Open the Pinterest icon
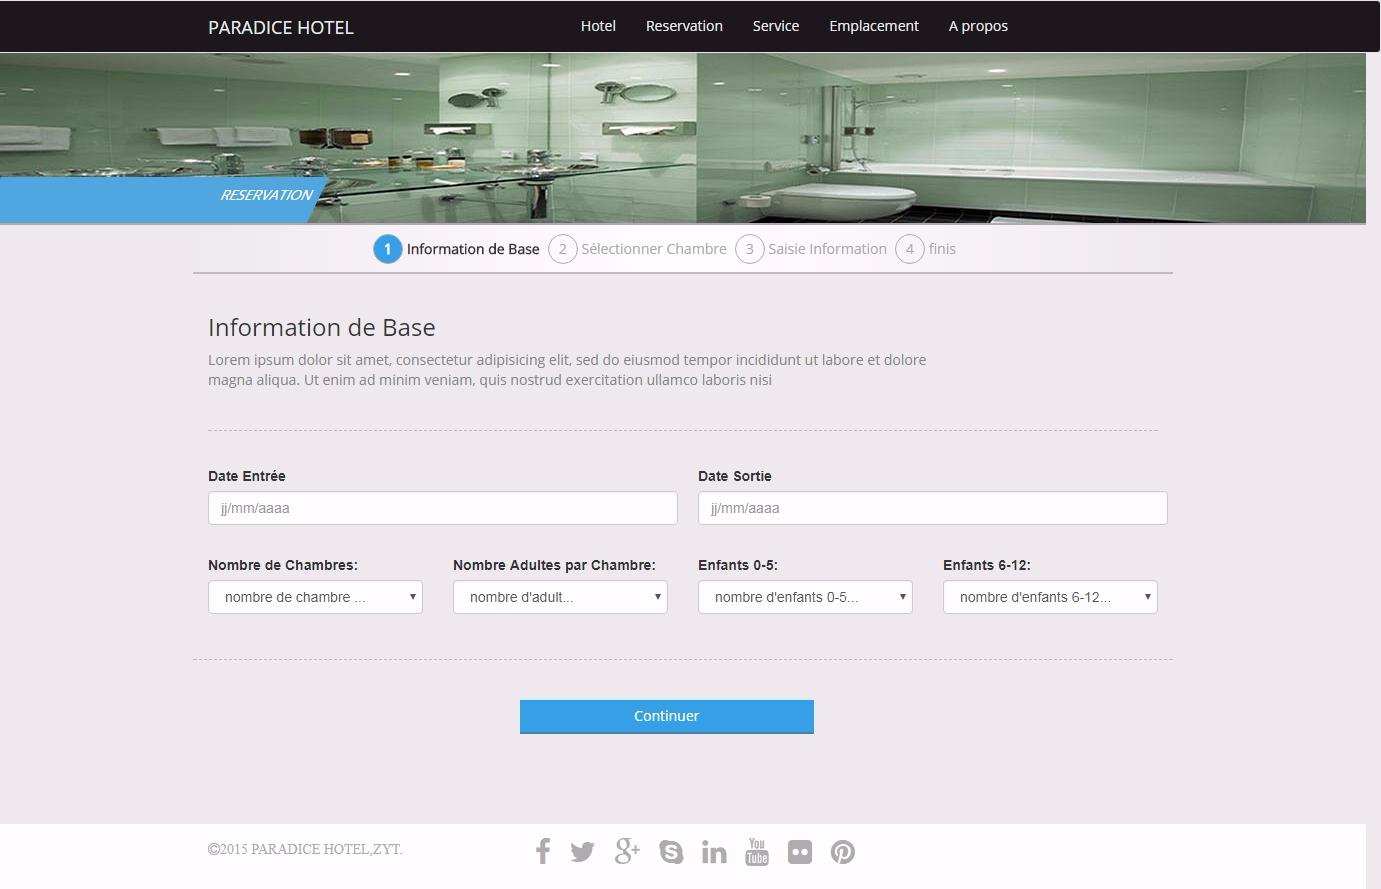This screenshot has width=1381, height=889. point(843,852)
